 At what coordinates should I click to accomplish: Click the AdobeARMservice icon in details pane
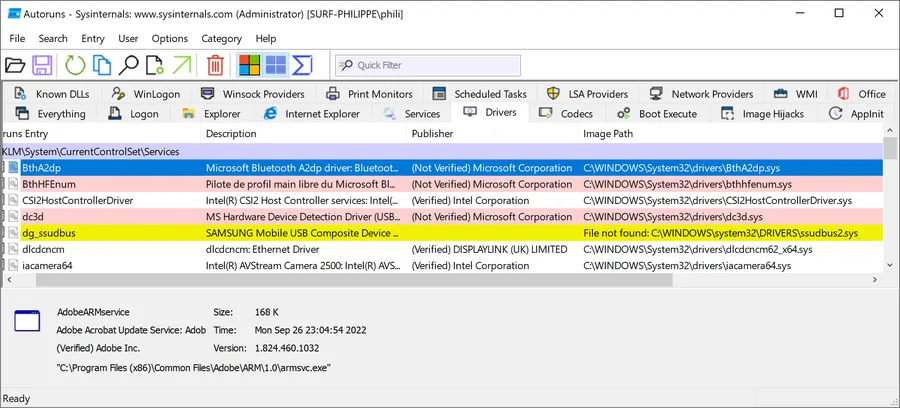coord(27,321)
